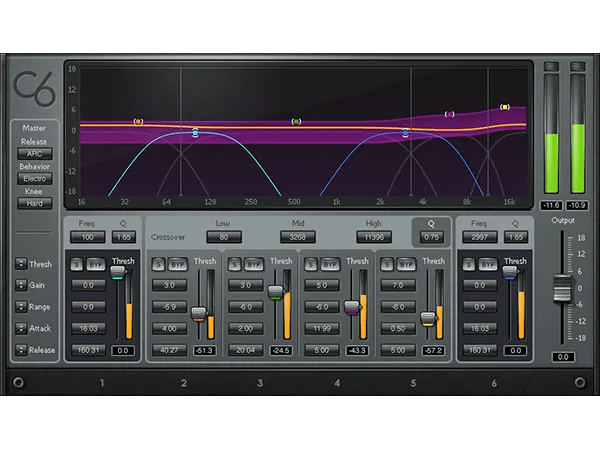Click the band 2 release value 40.27
Image resolution: width=600 pixels, height=450 pixels.
click(x=170, y=350)
